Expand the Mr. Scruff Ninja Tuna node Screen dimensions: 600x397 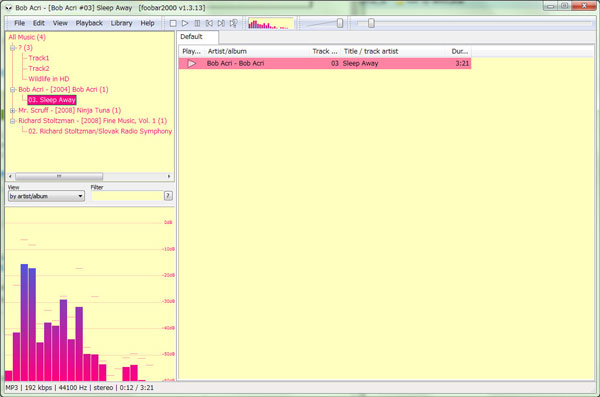(x=13, y=111)
